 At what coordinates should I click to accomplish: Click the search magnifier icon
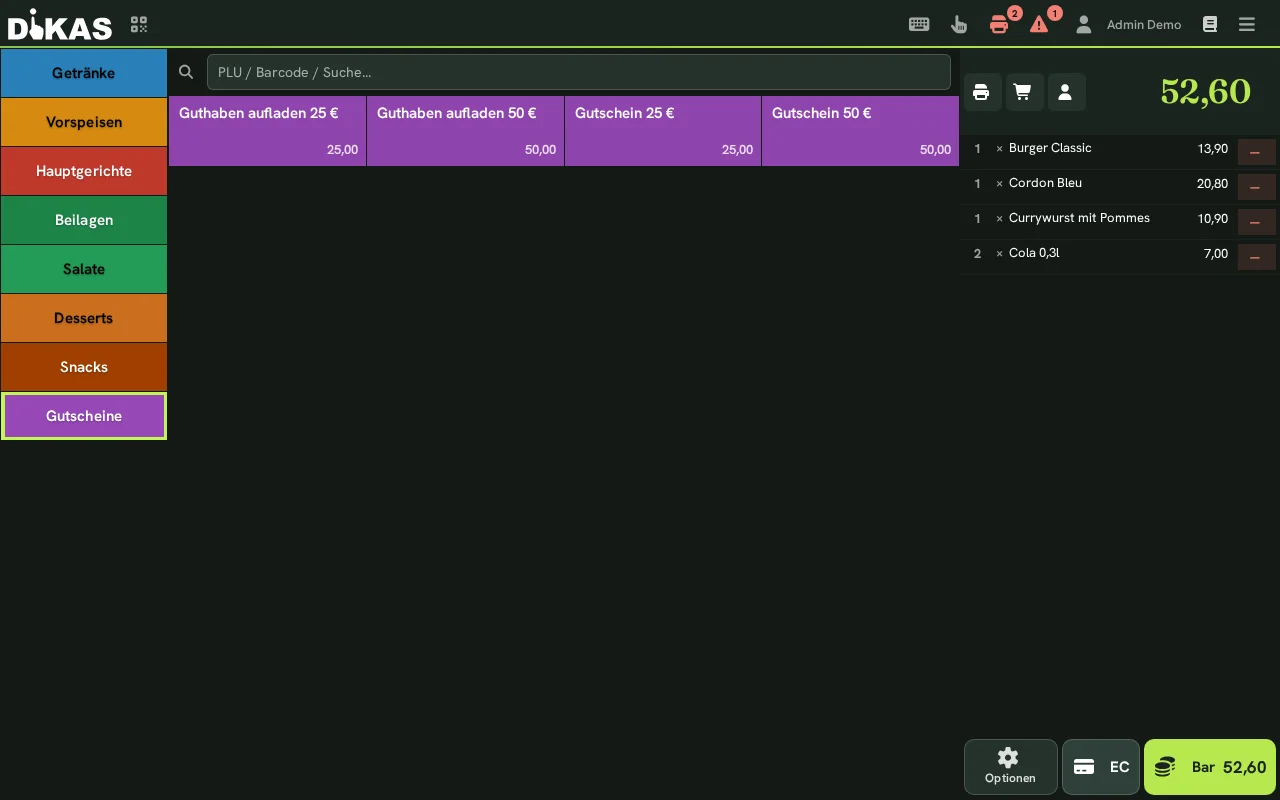[186, 72]
